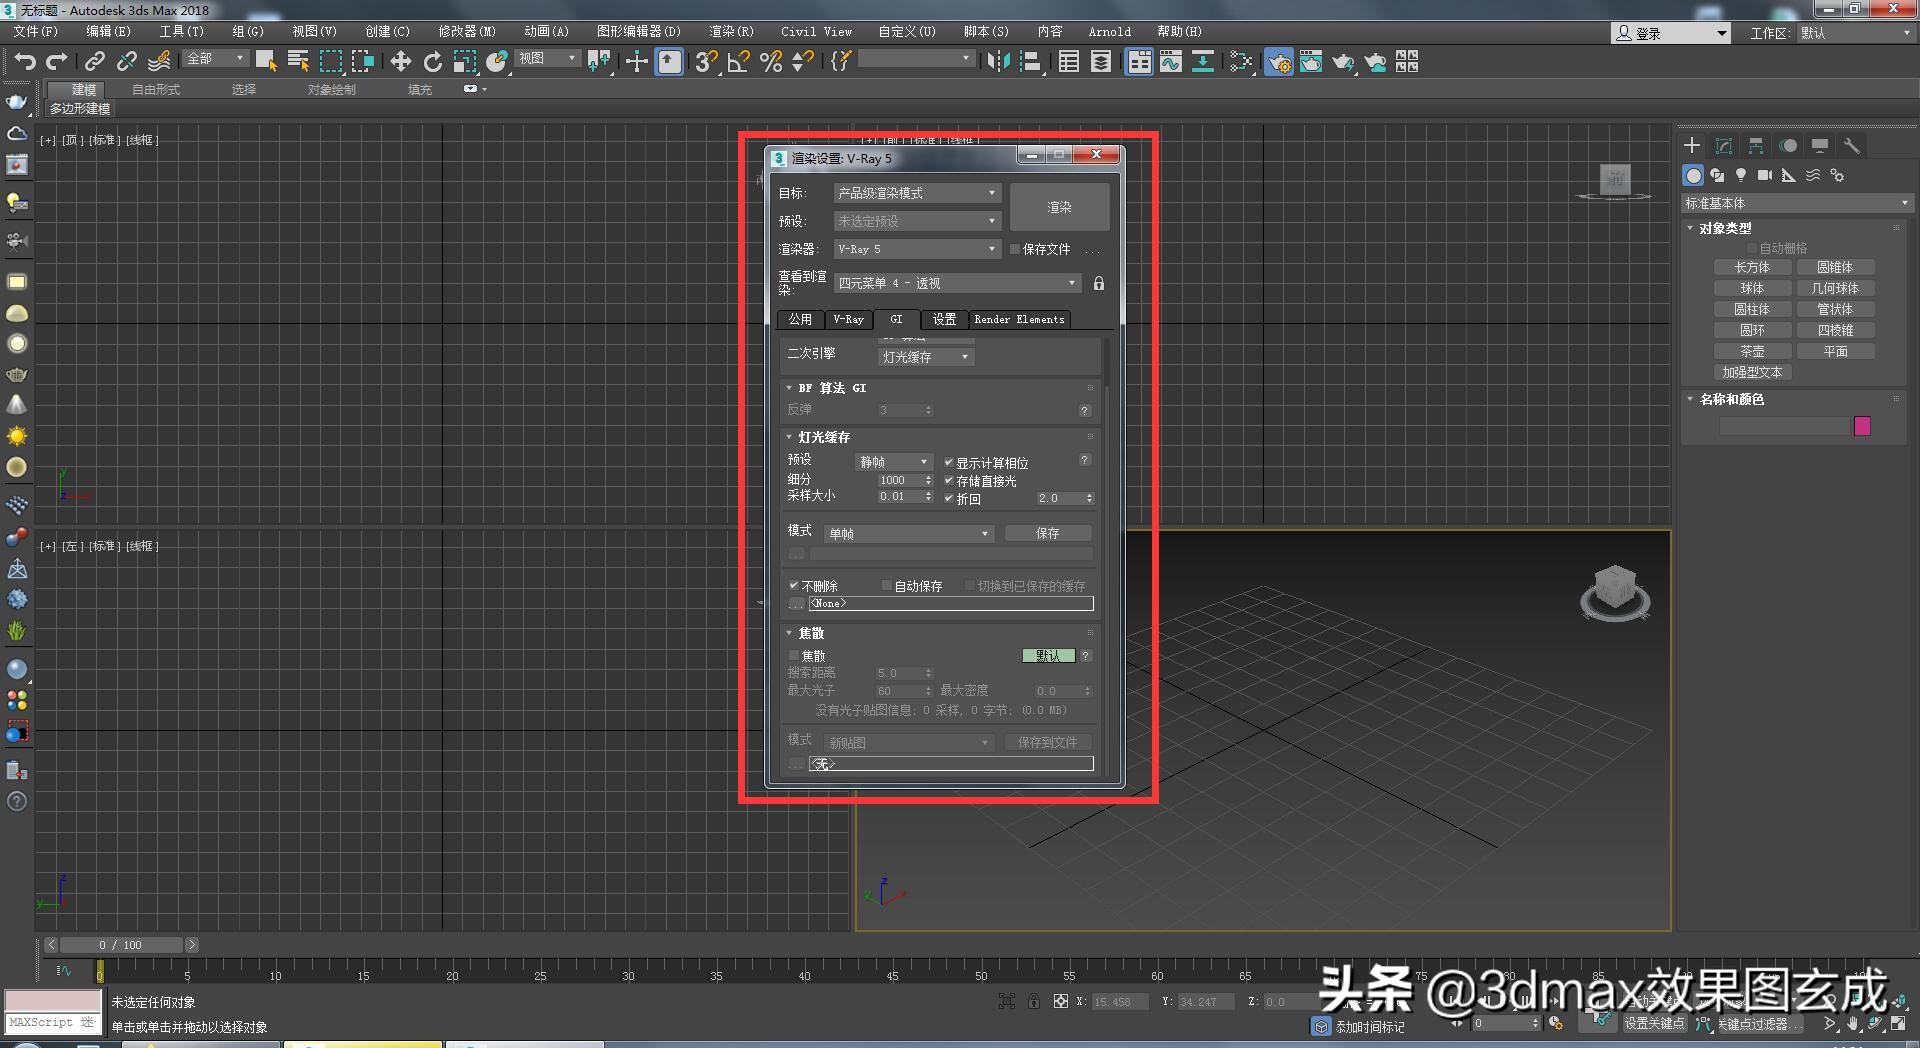
Task: Toggle Angle Snap in toolbar
Action: point(739,62)
